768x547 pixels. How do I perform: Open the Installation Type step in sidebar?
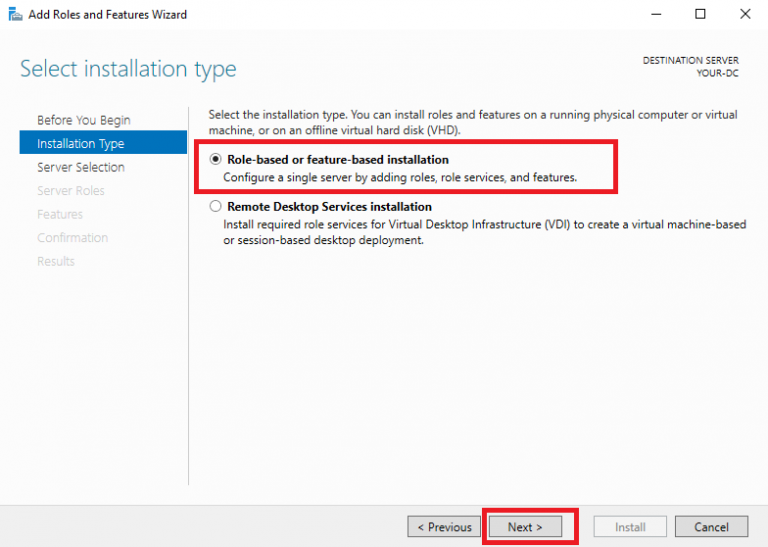click(x=81, y=144)
